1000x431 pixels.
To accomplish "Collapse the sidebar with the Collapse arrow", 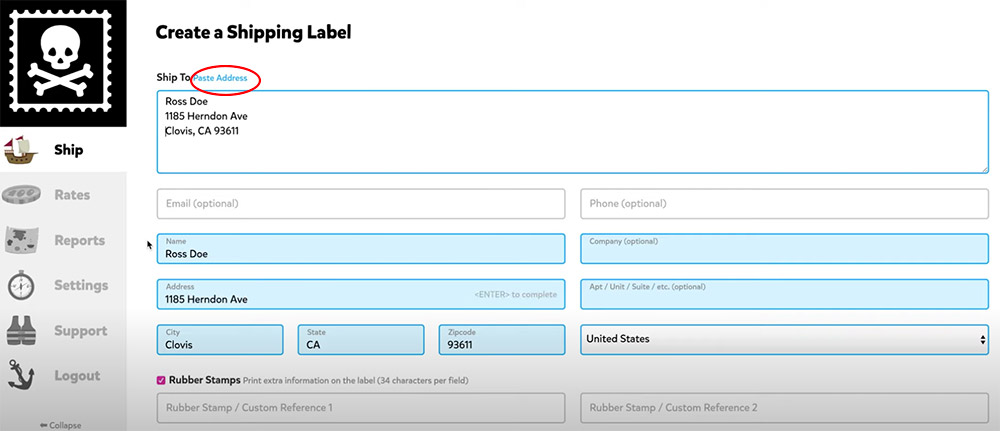I will click(x=60, y=425).
